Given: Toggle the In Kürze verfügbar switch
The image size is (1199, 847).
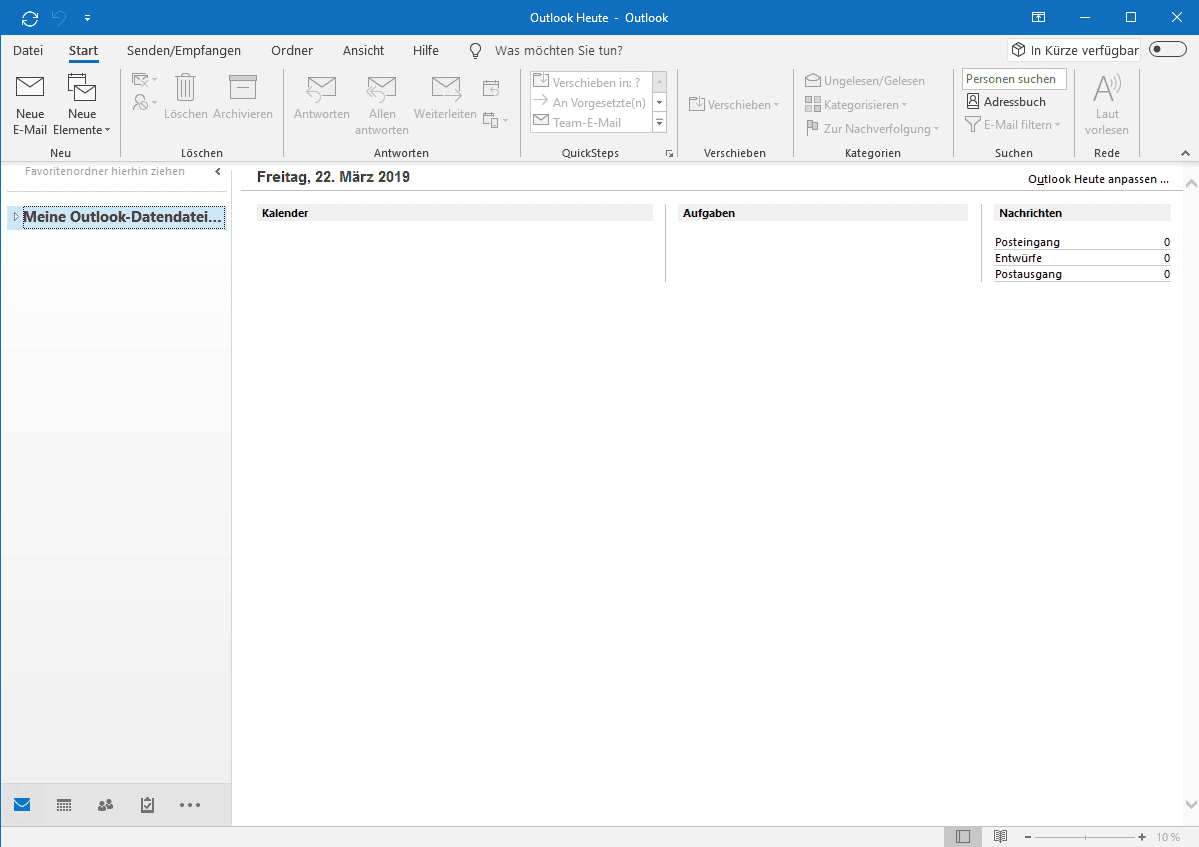Looking at the screenshot, I should tap(1168, 50).
